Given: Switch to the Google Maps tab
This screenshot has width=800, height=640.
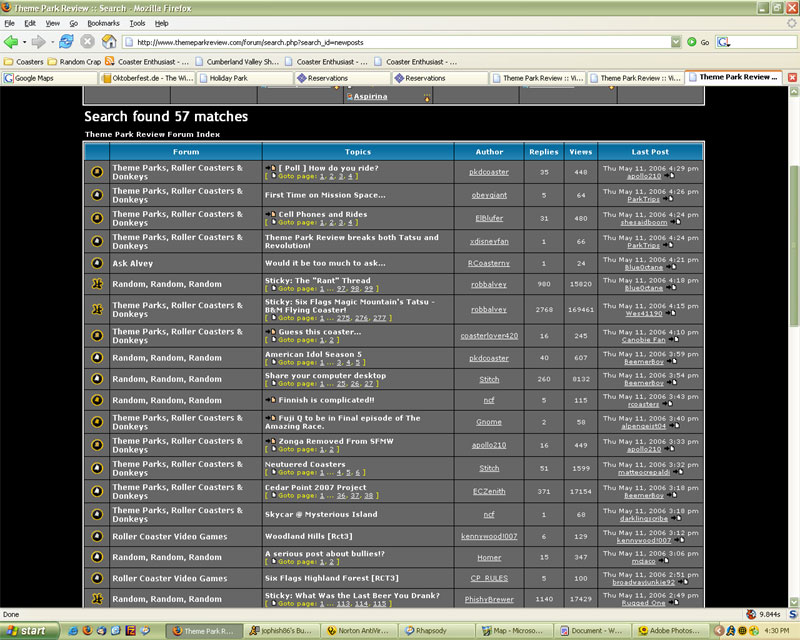Looking at the screenshot, I should coord(49,78).
